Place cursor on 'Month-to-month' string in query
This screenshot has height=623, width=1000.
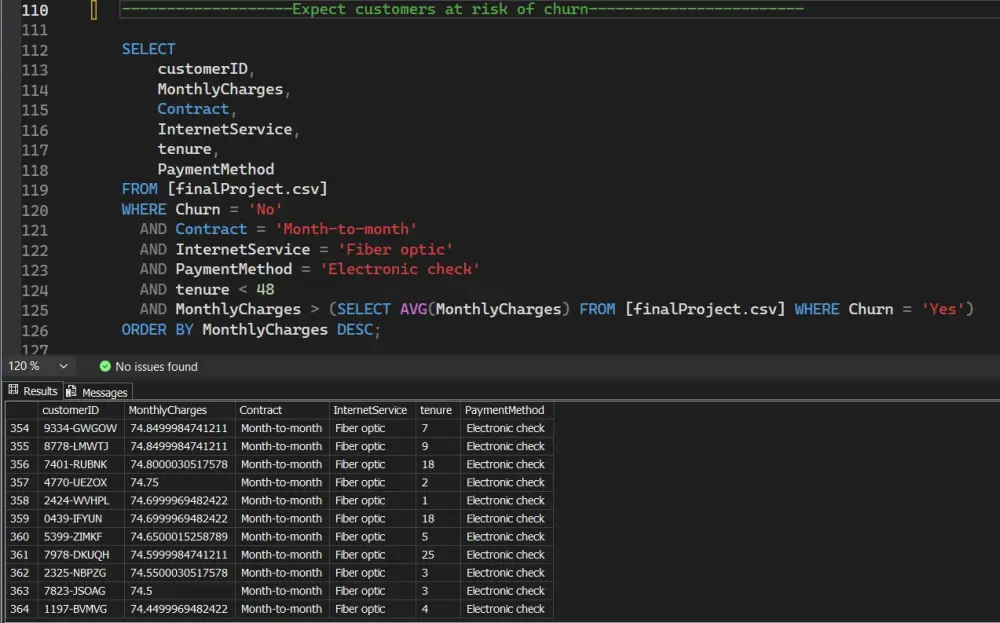point(346,229)
